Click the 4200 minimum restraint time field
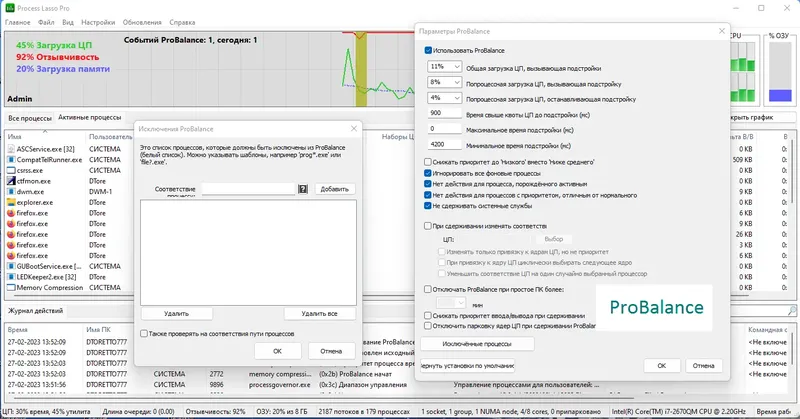Screen dimensions: 800x419 (444, 144)
